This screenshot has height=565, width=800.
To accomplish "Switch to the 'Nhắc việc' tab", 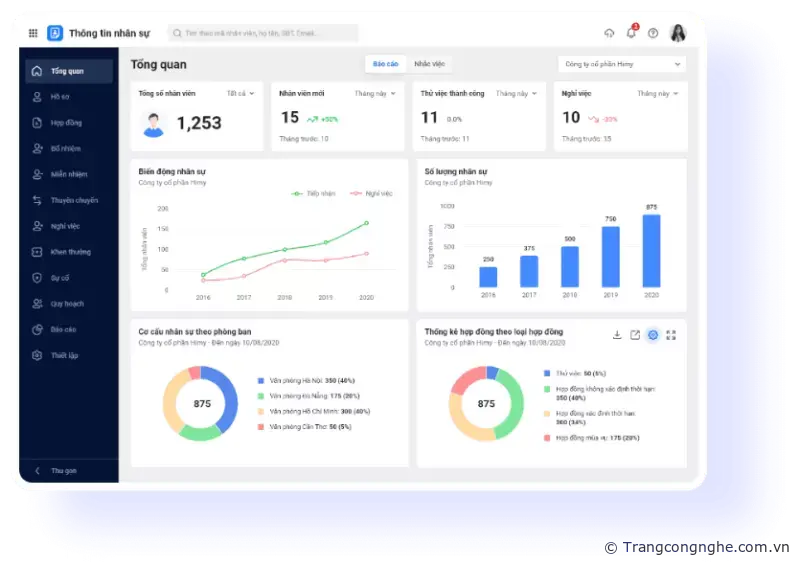I will point(429,64).
